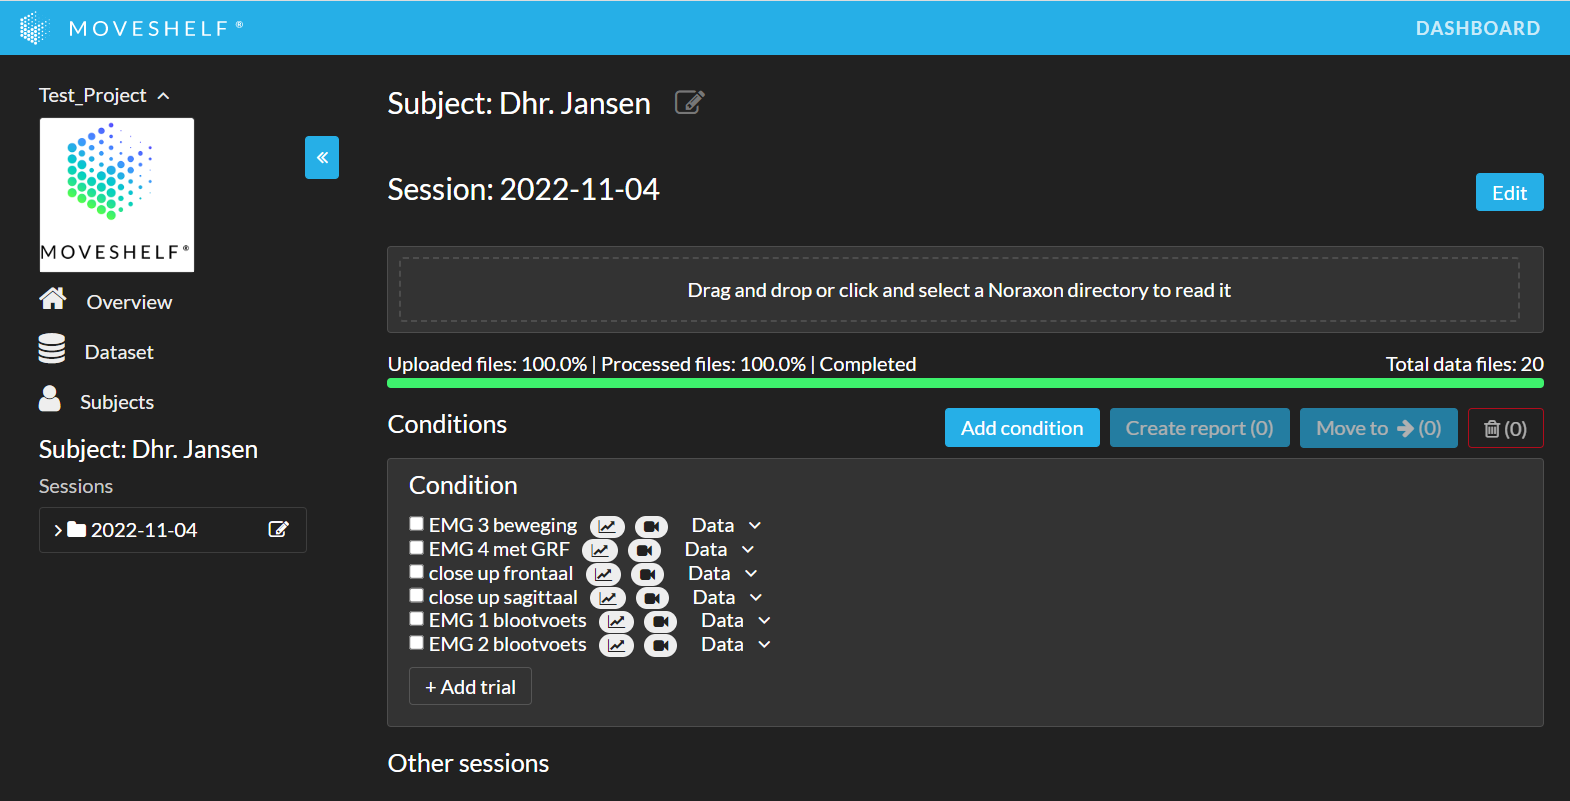Open video for close up frontaal
1570x801 pixels.
click(x=648, y=575)
